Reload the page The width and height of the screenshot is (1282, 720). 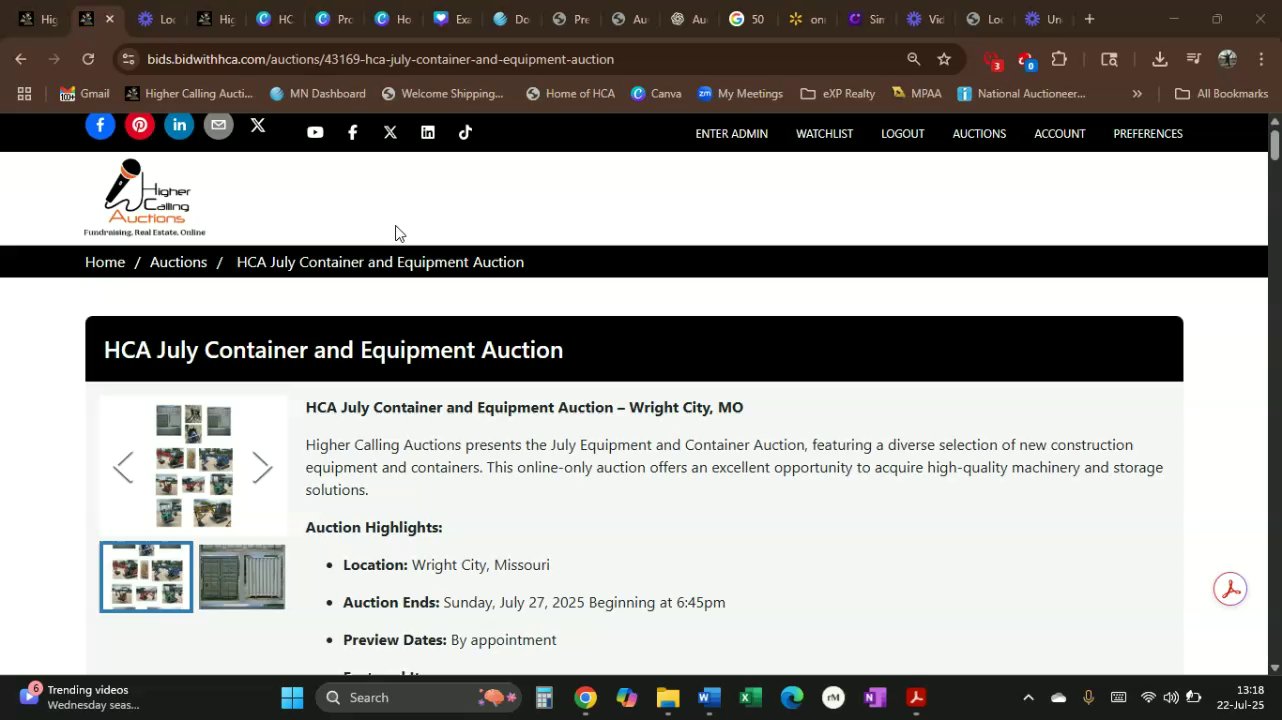(88, 59)
